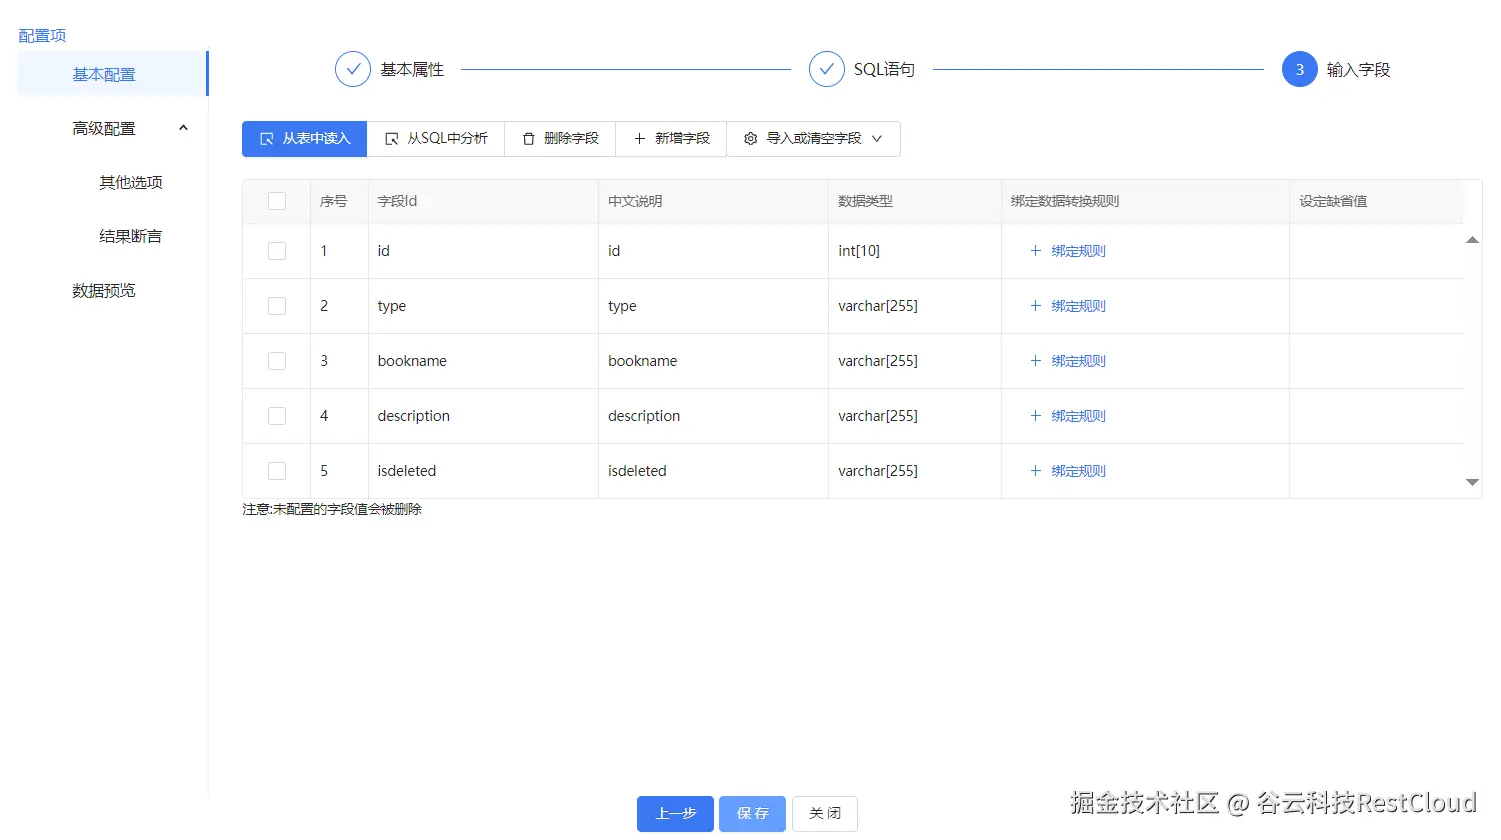1501x840 pixels.
Task: Select 基本配置 in the sidebar
Action: click(x=112, y=74)
